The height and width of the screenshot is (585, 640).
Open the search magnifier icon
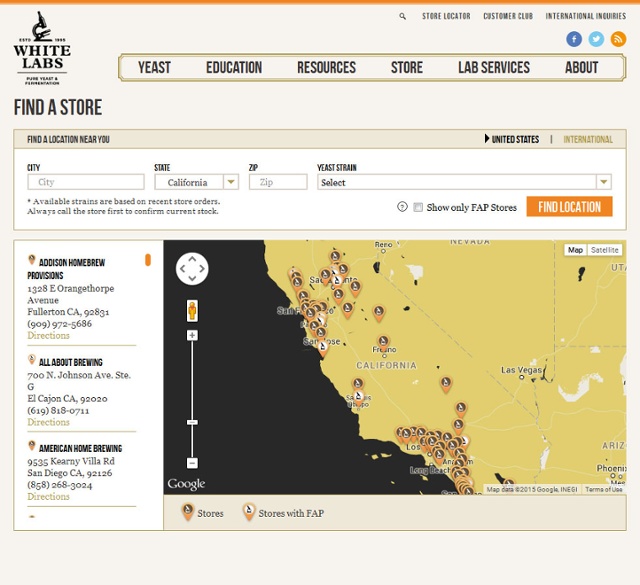tap(402, 16)
